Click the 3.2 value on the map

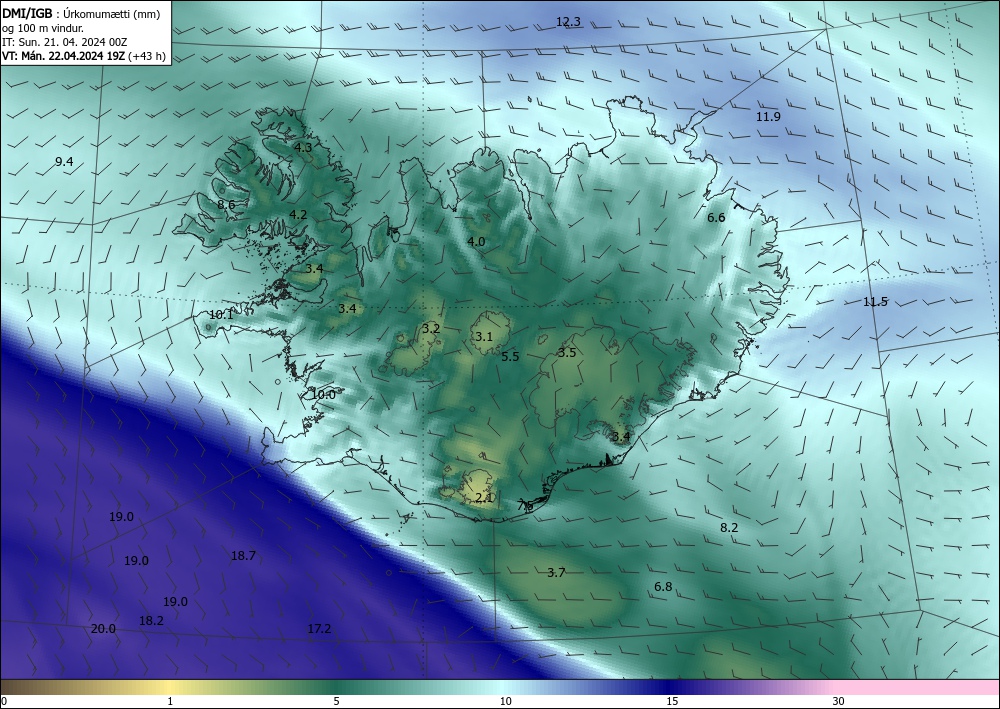(x=431, y=328)
